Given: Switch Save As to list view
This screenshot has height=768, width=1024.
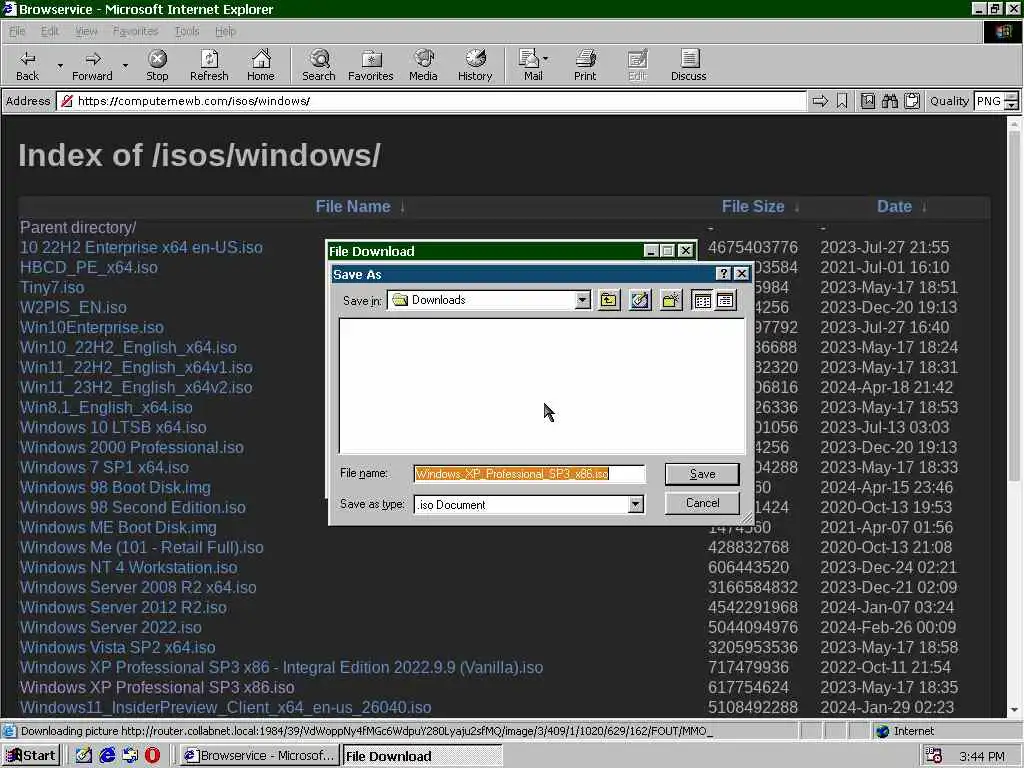Looking at the screenshot, I should (702, 300).
